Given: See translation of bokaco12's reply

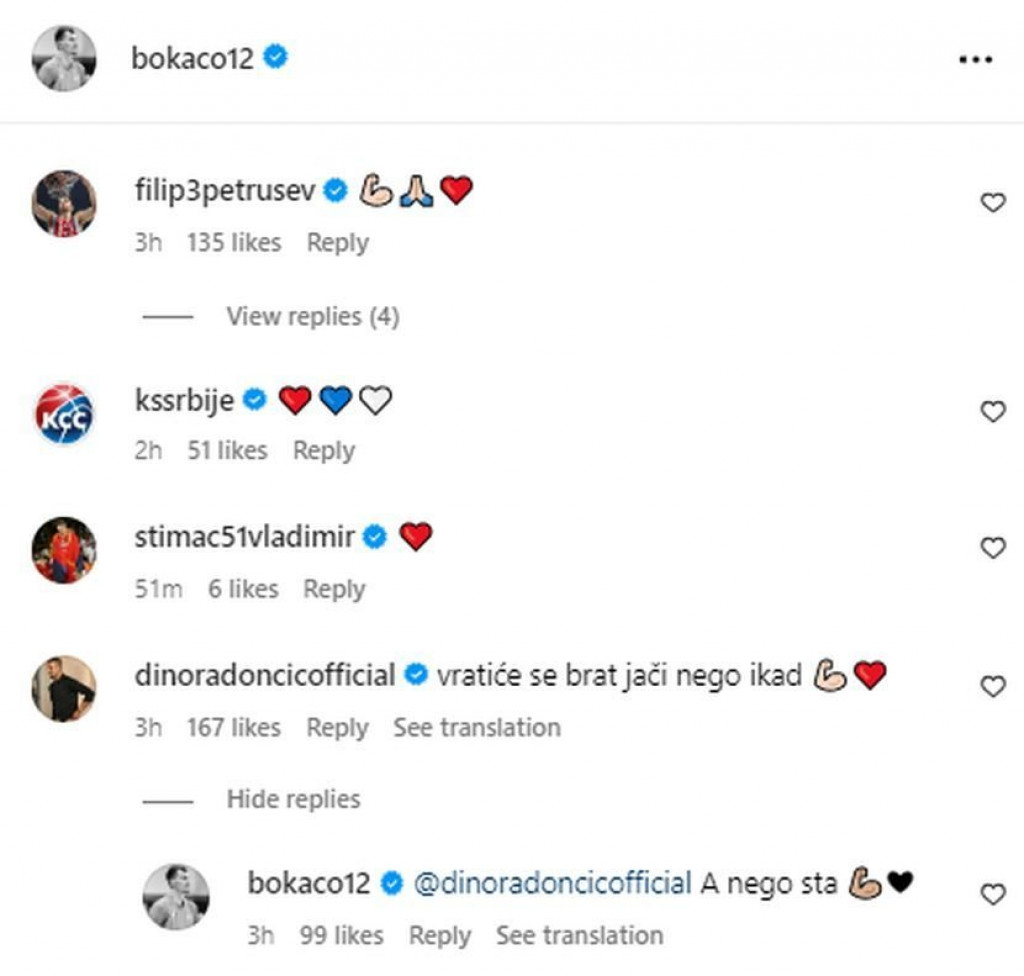Looking at the screenshot, I should (x=579, y=936).
